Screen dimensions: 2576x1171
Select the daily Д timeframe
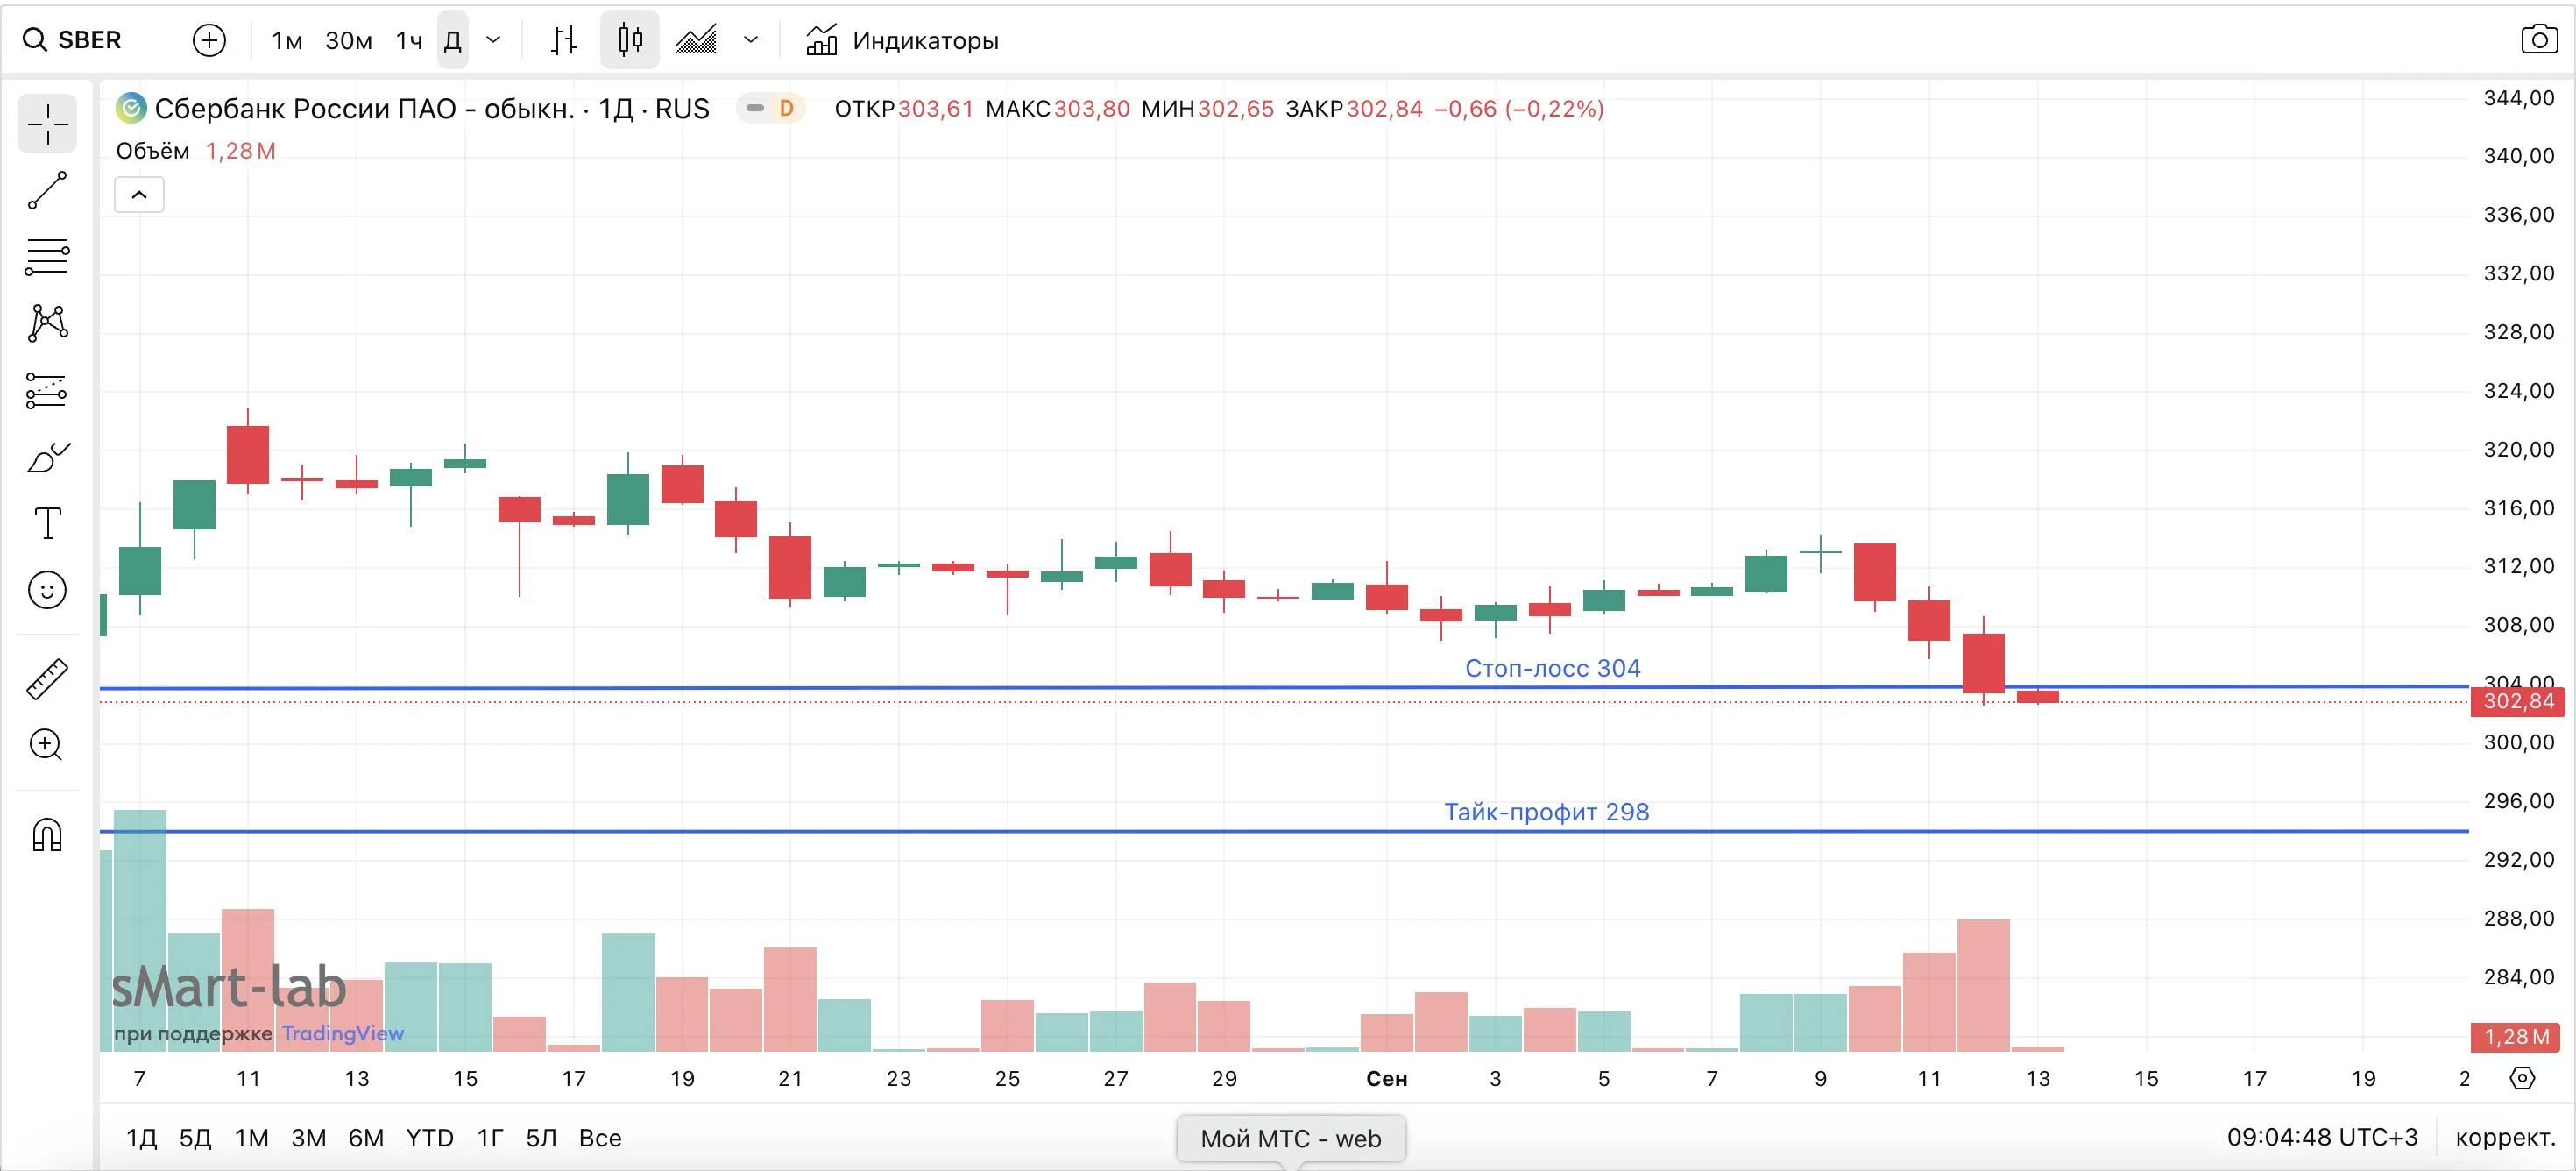click(x=452, y=40)
